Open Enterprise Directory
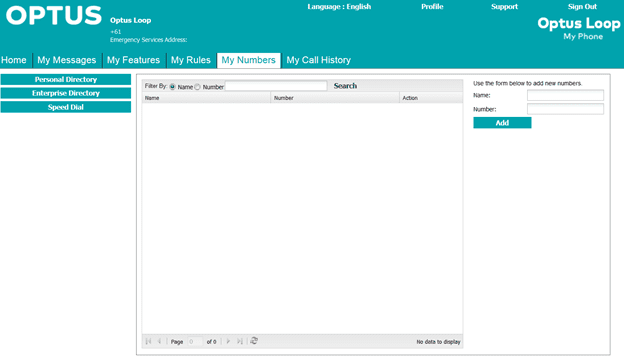 (x=66, y=93)
